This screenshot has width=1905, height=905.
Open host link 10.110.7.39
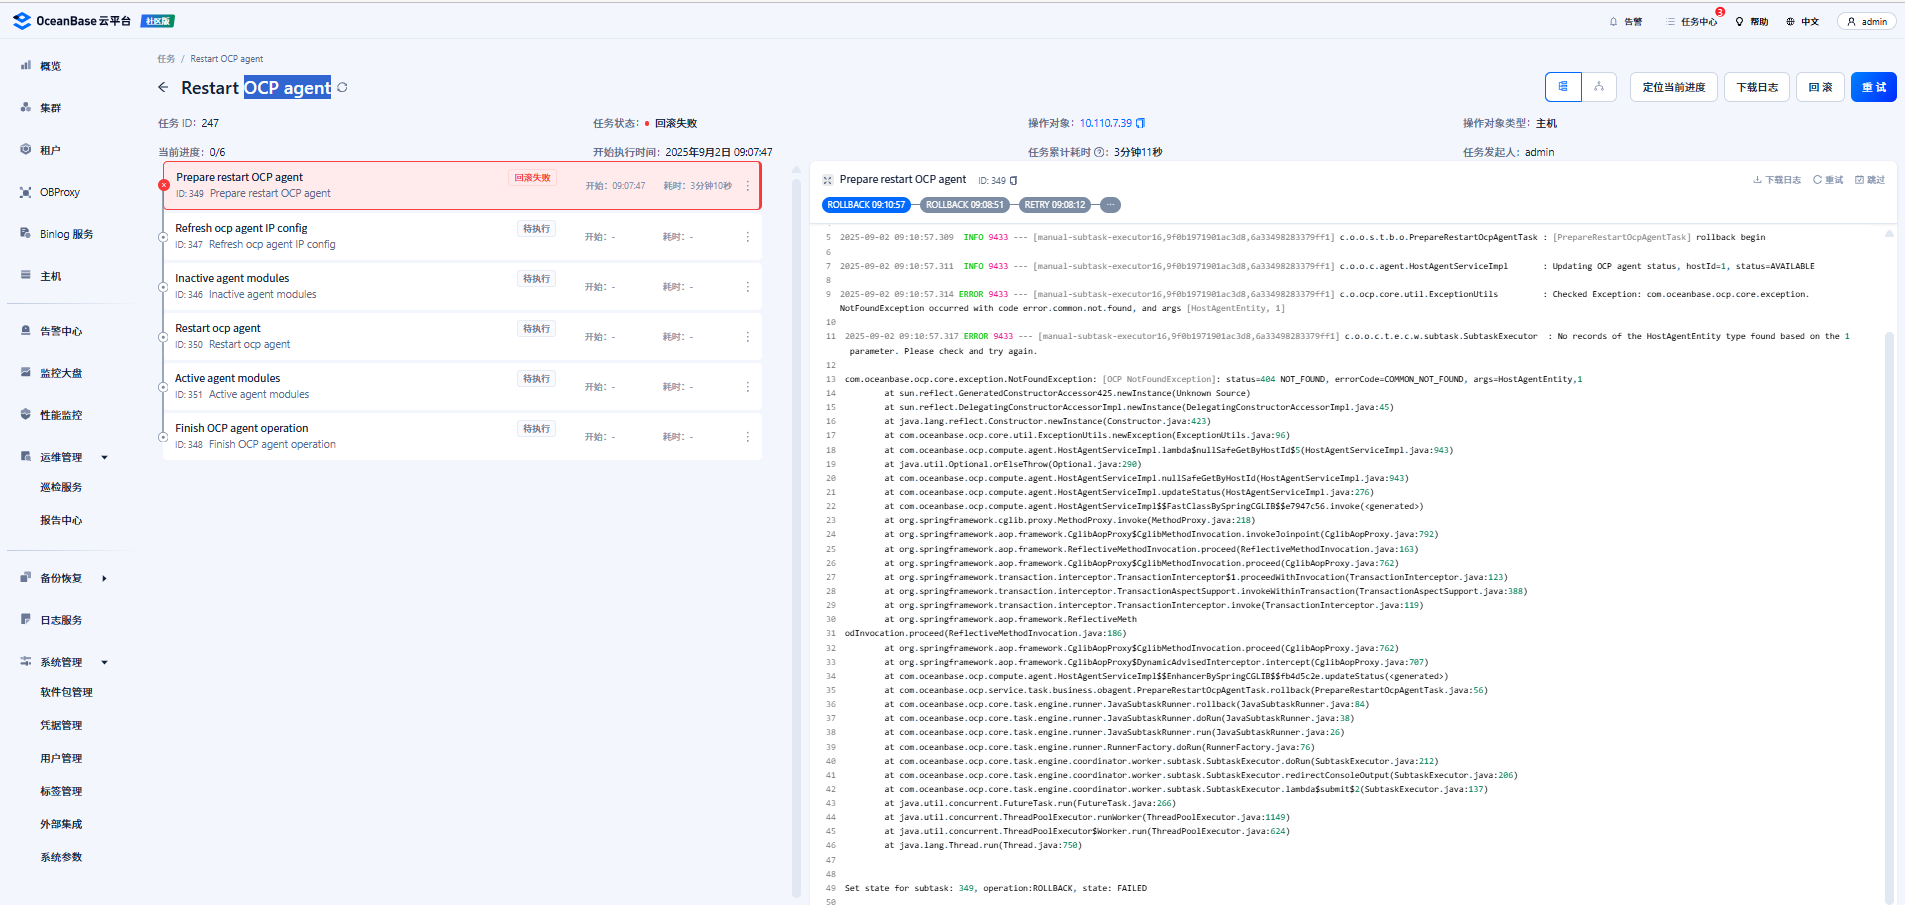click(1105, 123)
